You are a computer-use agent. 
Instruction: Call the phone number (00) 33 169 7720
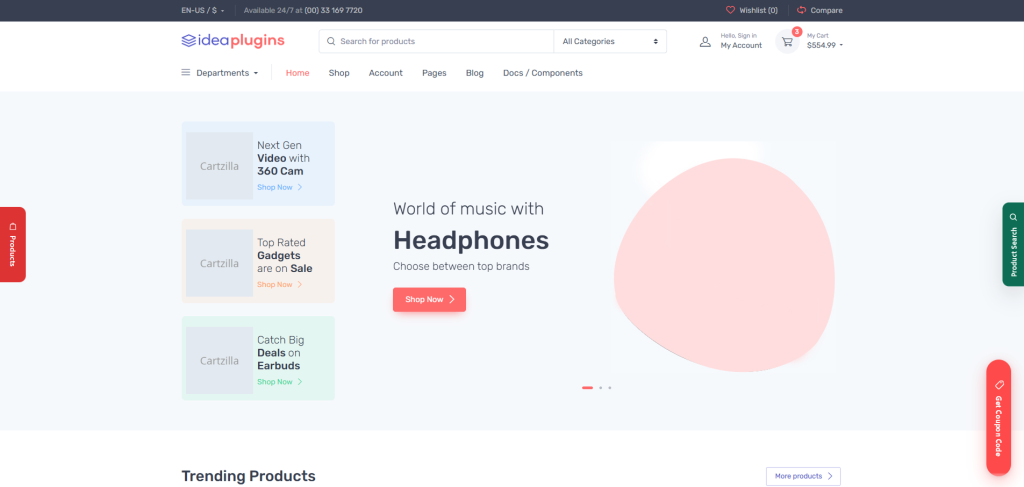[x=333, y=10]
